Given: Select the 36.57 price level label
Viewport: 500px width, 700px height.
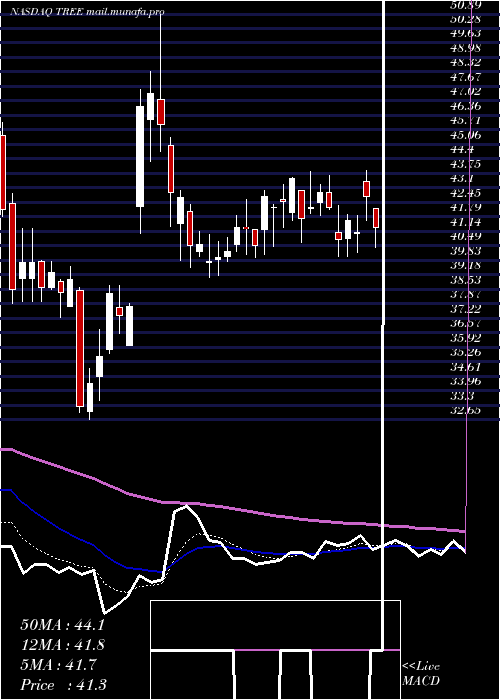Looking at the screenshot, I should pyautogui.click(x=466, y=324).
